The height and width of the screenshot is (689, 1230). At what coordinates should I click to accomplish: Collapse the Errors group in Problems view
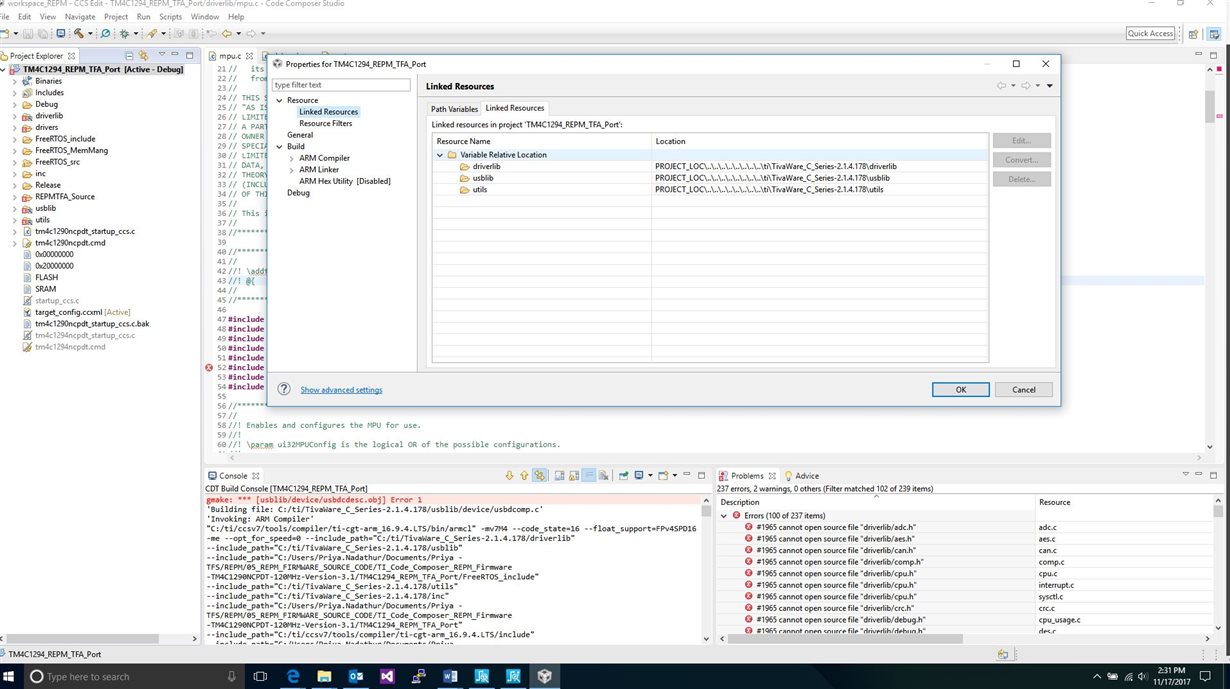(724, 515)
